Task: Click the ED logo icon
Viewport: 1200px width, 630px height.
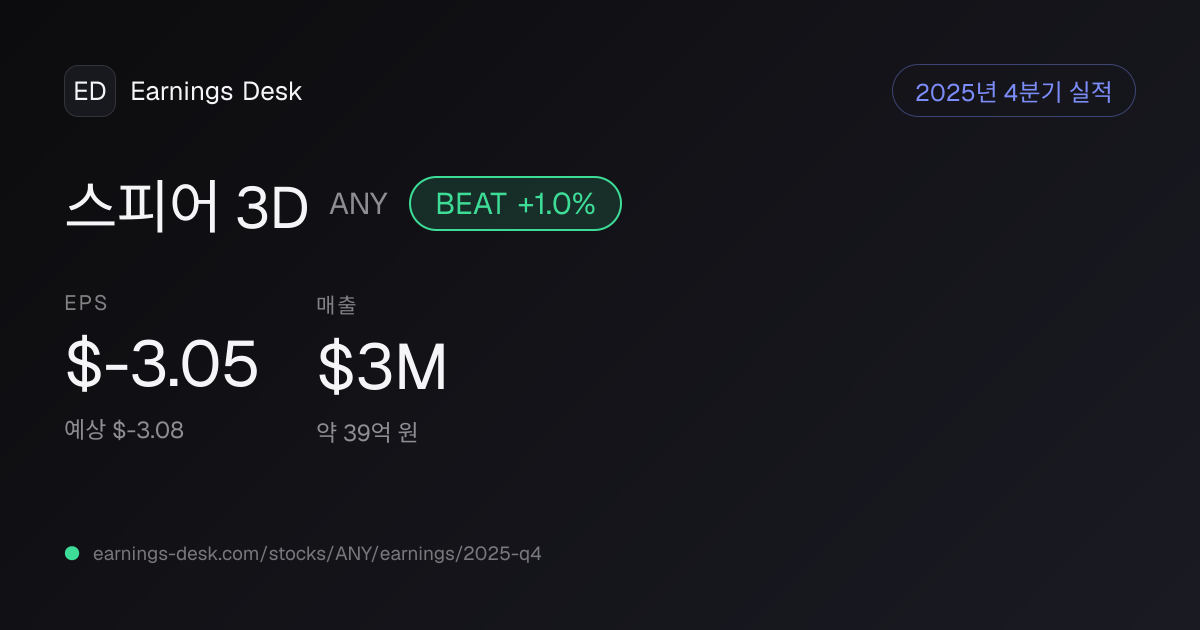Action: (90, 91)
